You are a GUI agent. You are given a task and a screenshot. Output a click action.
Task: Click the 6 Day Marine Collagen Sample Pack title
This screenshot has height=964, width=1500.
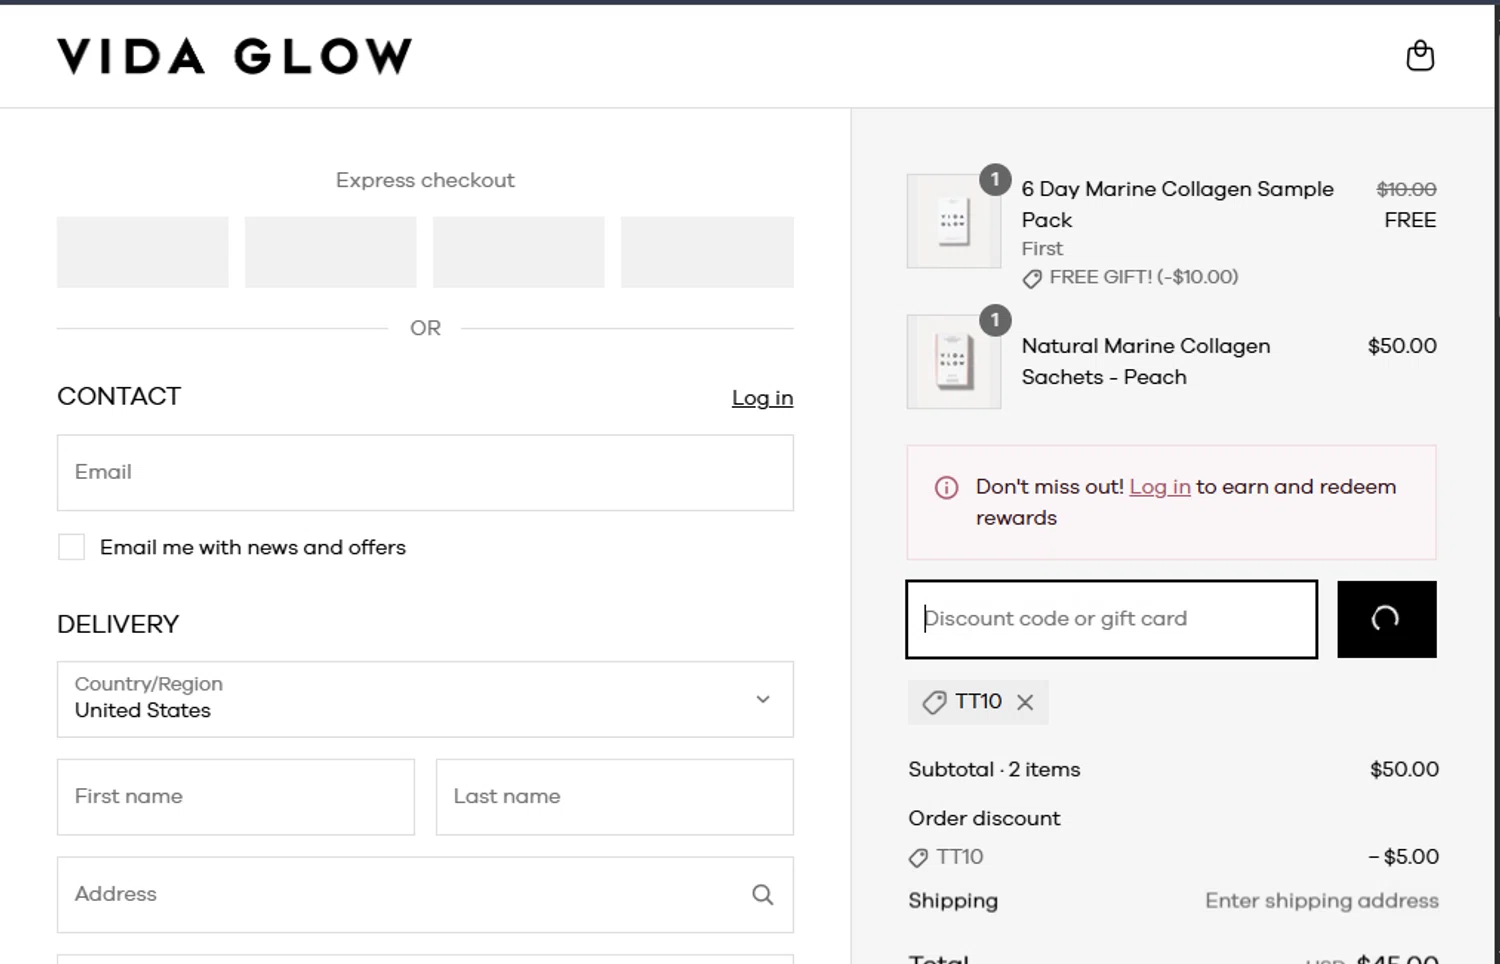point(1177,204)
